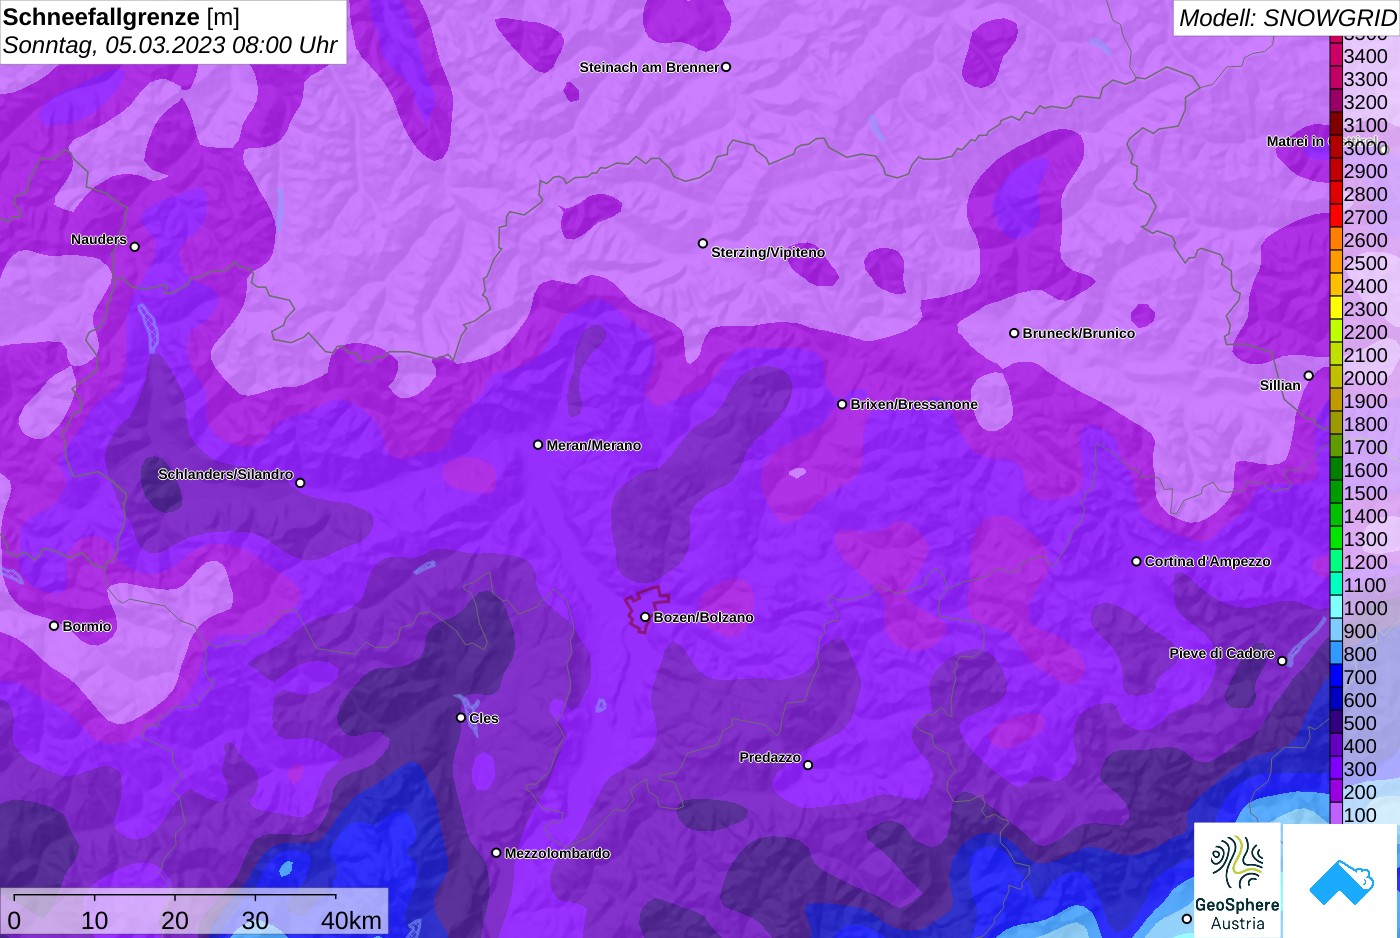Select the Sterzing/Vipiteno marker dot
This screenshot has height=938, width=1400.
tap(703, 243)
